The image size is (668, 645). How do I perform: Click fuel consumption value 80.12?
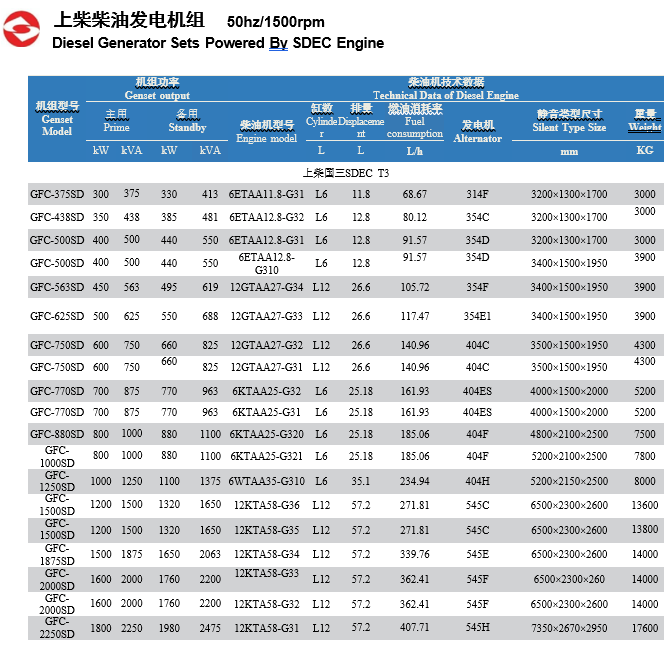pyautogui.click(x=415, y=217)
